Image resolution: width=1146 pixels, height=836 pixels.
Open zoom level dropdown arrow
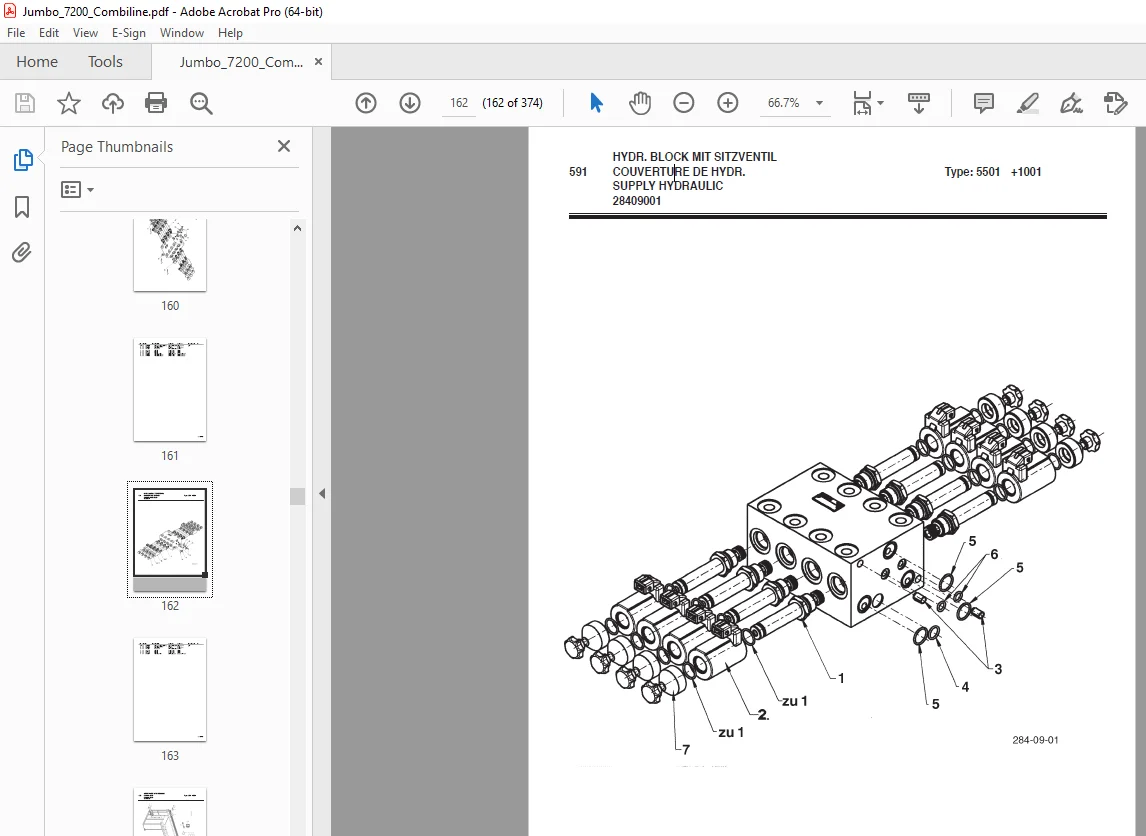coord(819,103)
